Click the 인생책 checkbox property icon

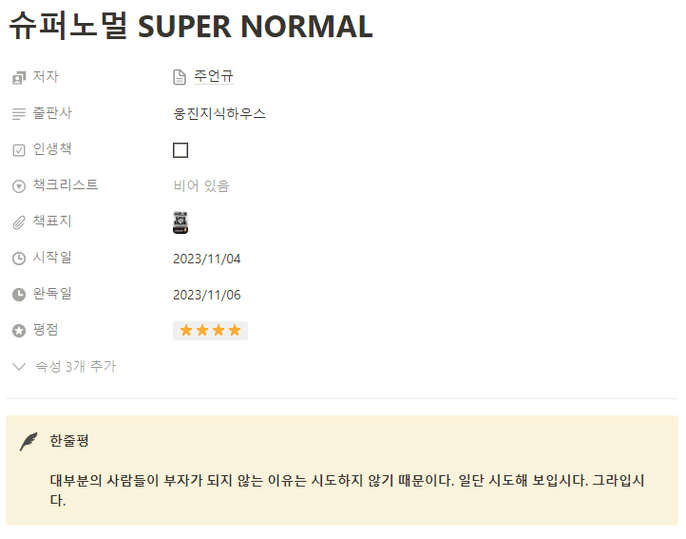[19, 150]
